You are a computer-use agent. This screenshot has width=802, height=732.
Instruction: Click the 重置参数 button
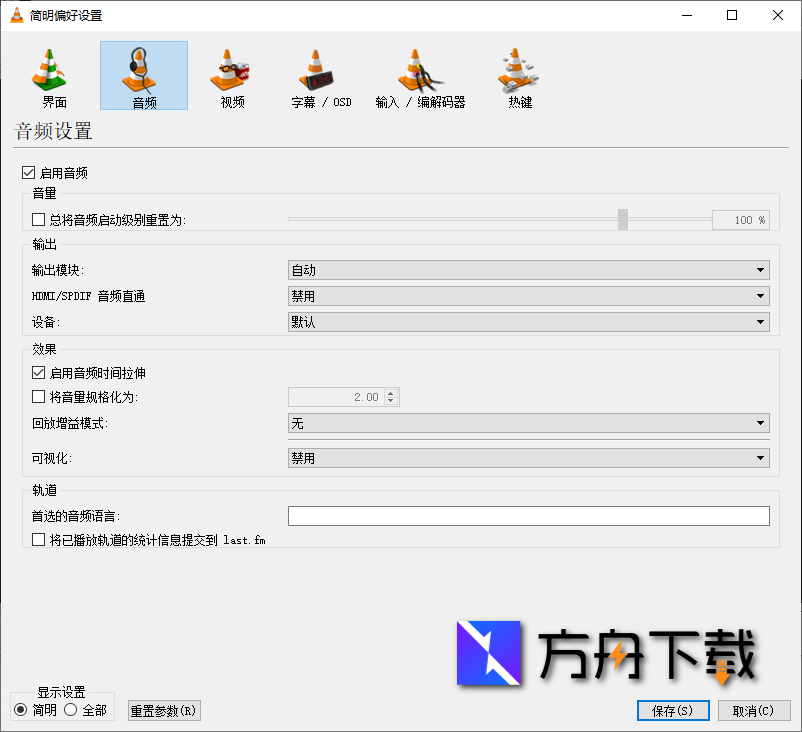tap(163, 710)
